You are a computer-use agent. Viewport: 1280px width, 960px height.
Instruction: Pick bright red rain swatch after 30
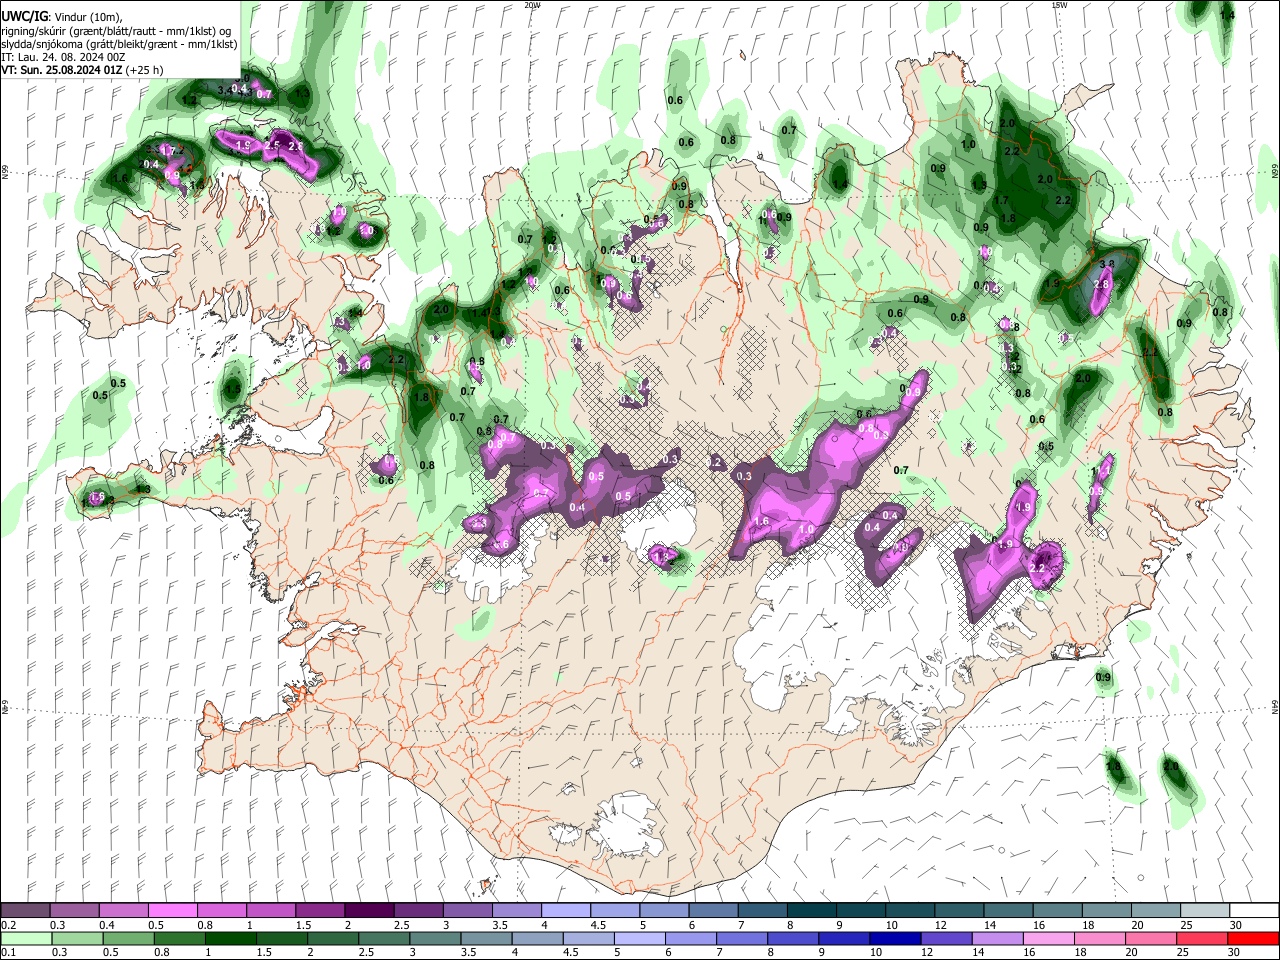[1252, 938]
